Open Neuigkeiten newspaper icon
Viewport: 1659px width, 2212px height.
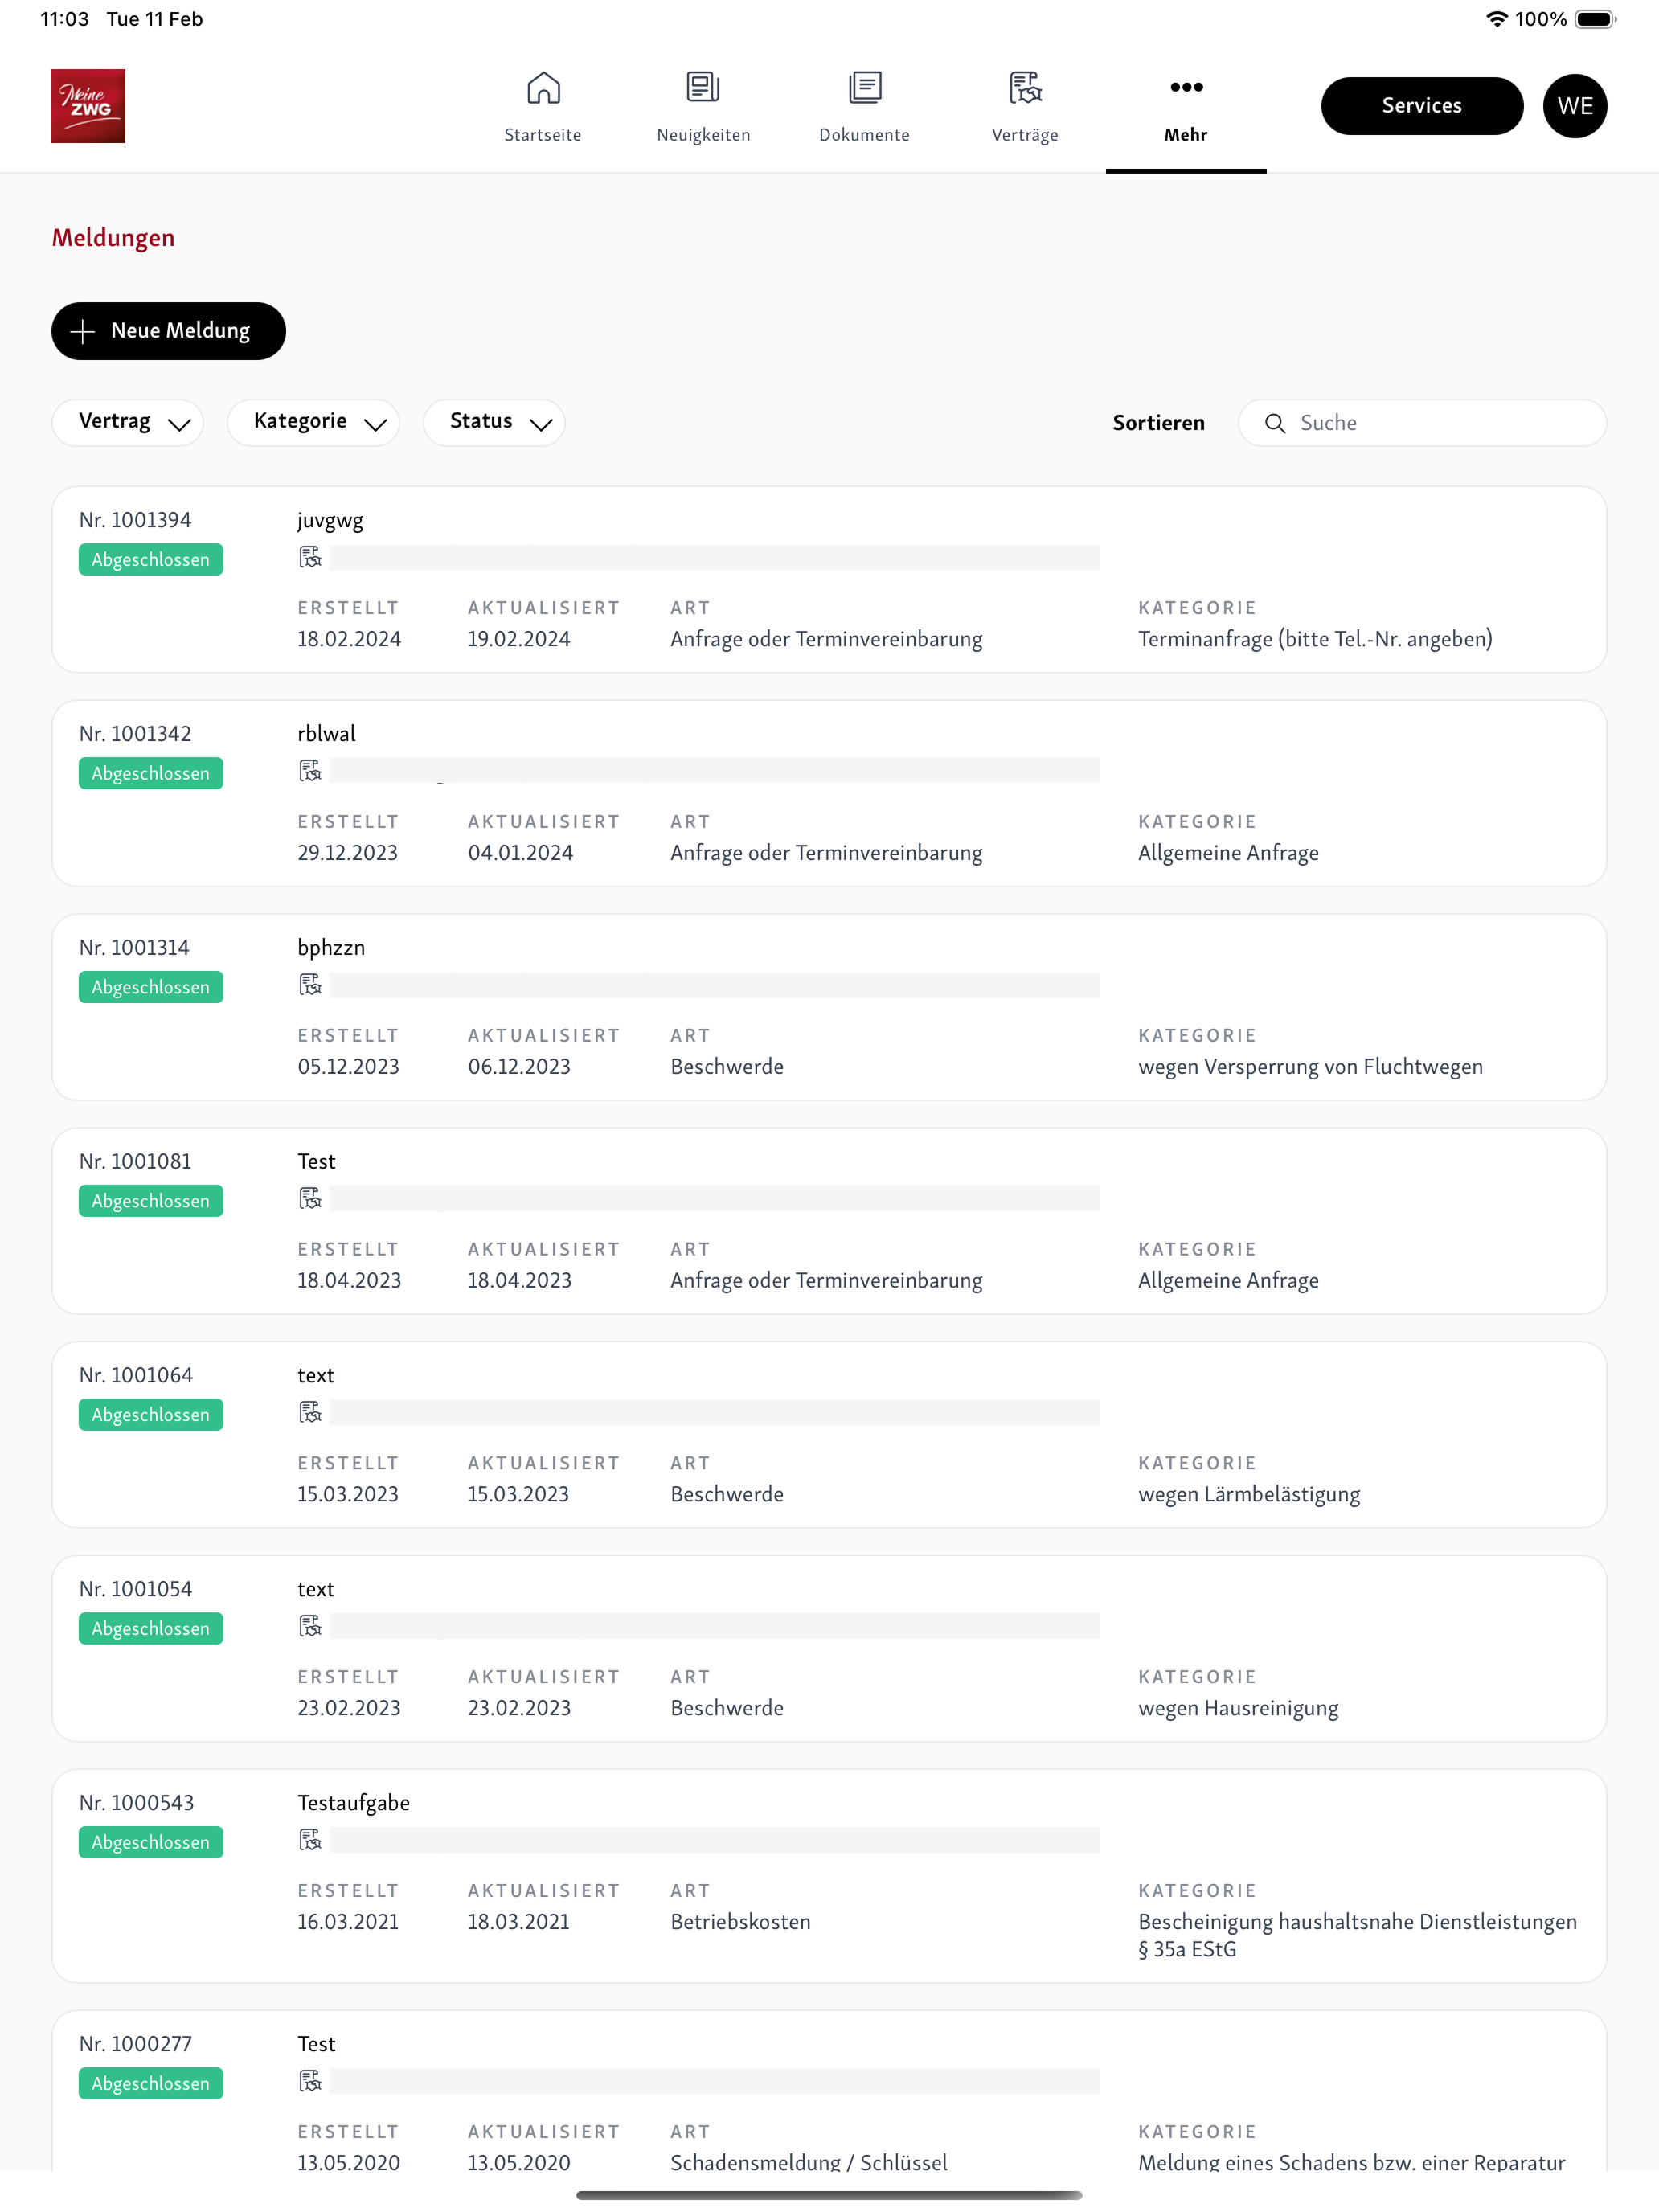coord(703,88)
